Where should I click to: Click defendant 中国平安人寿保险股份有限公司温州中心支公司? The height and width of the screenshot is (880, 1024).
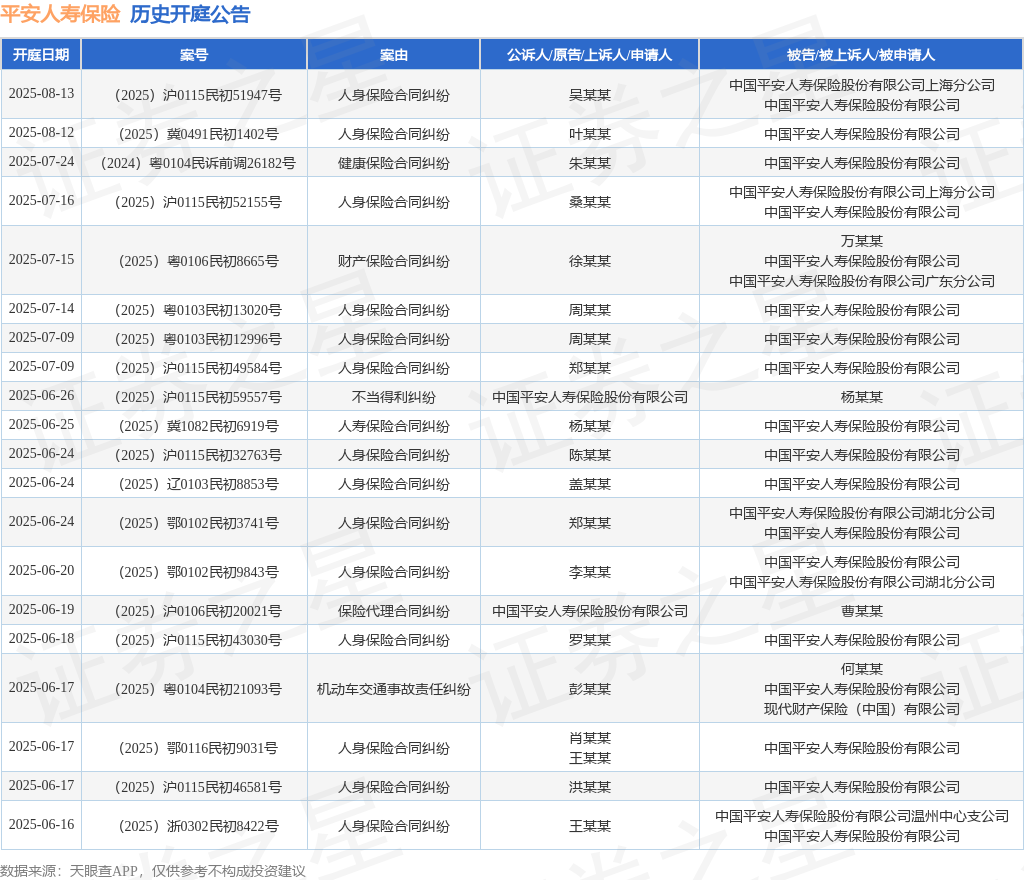[x=861, y=817]
